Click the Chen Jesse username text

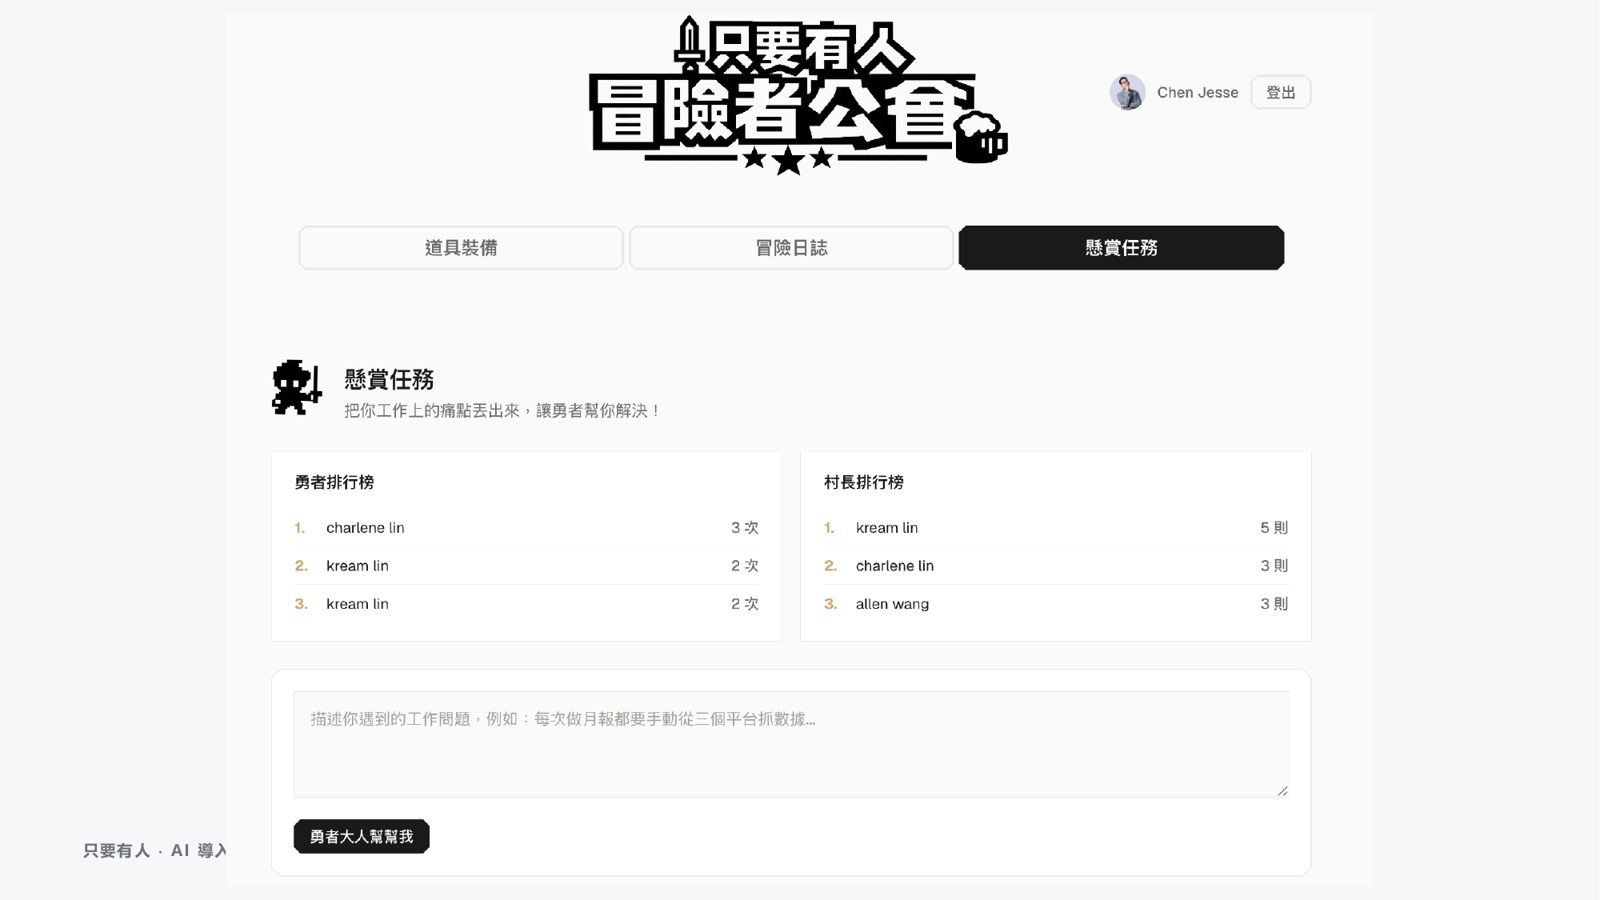coord(1197,92)
